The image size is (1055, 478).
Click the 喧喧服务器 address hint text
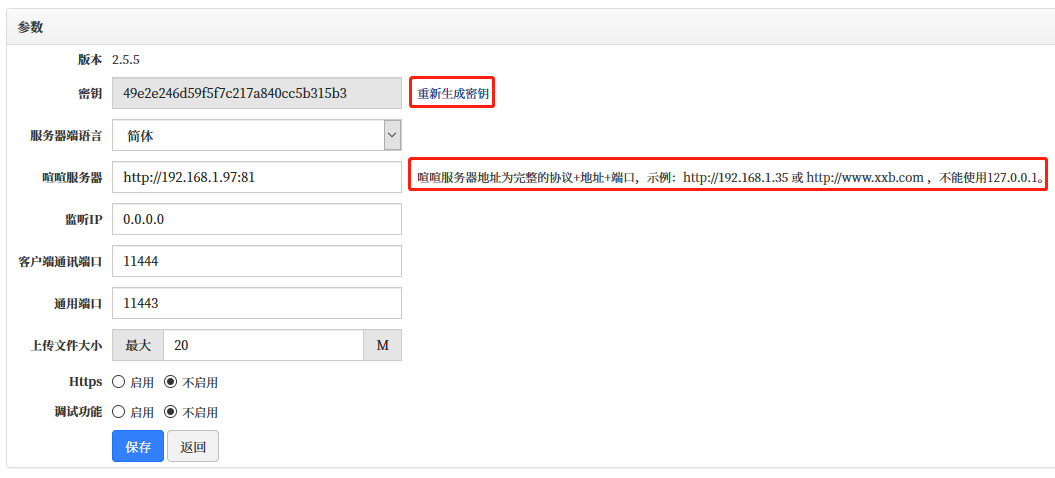(728, 178)
